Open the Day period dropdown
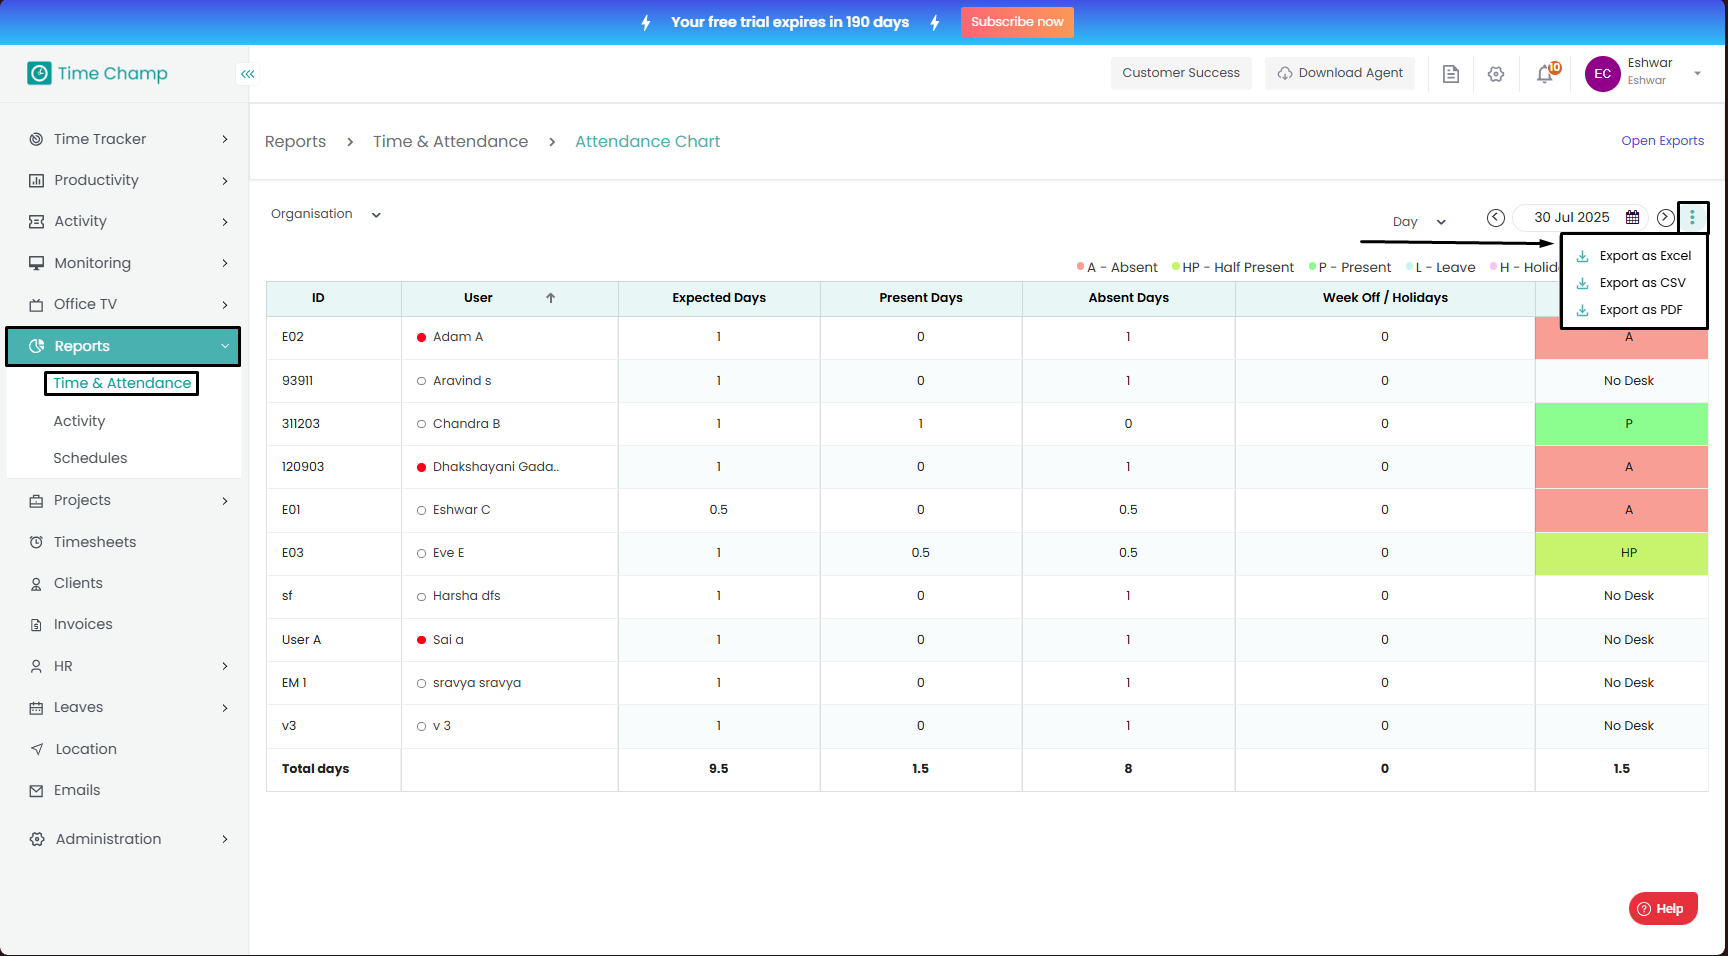1728x956 pixels. [1419, 222]
